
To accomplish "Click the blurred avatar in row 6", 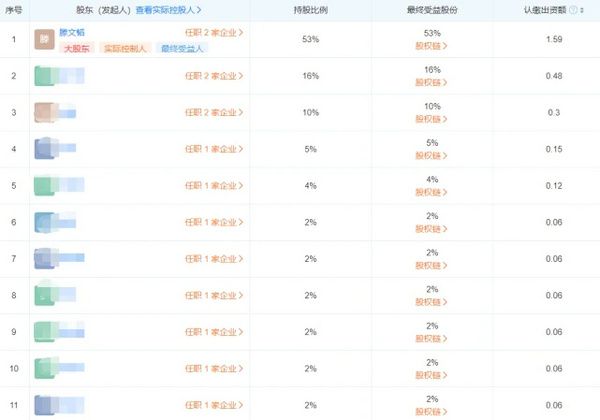I will (x=44, y=222).
